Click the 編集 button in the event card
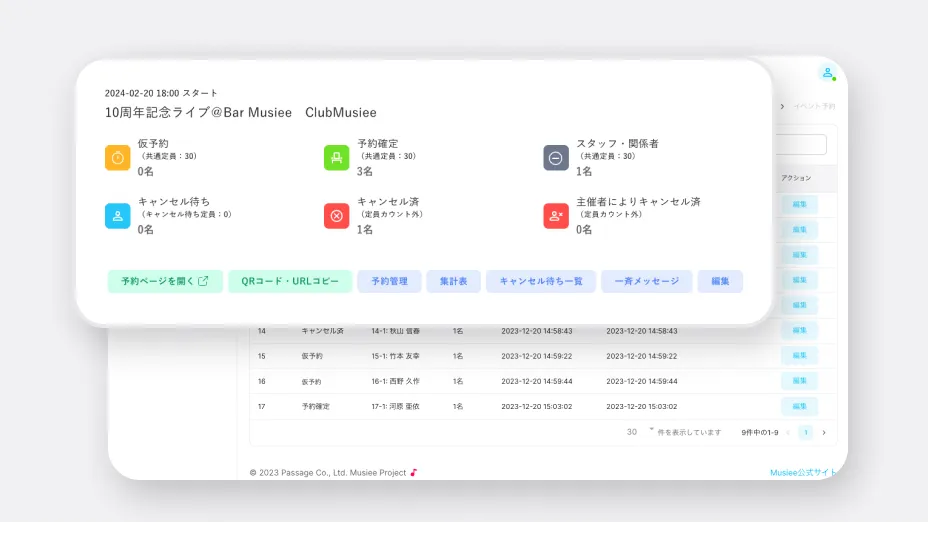This screenshot has height=536, width=928. 720,281
